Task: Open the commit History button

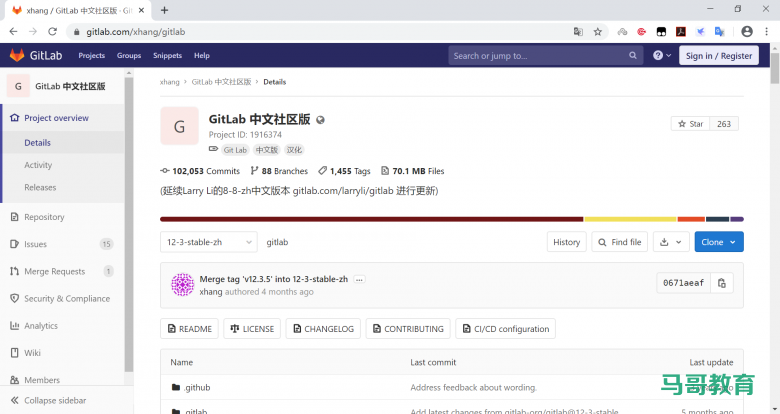Action: tap(566, 242)
